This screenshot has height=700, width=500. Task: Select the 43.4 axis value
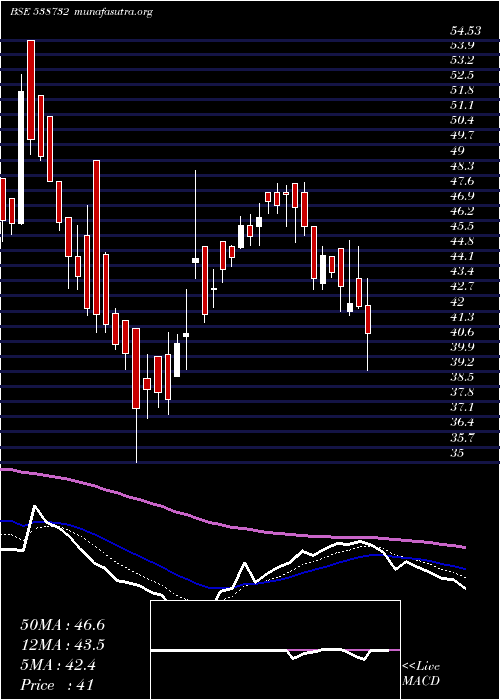462,271
